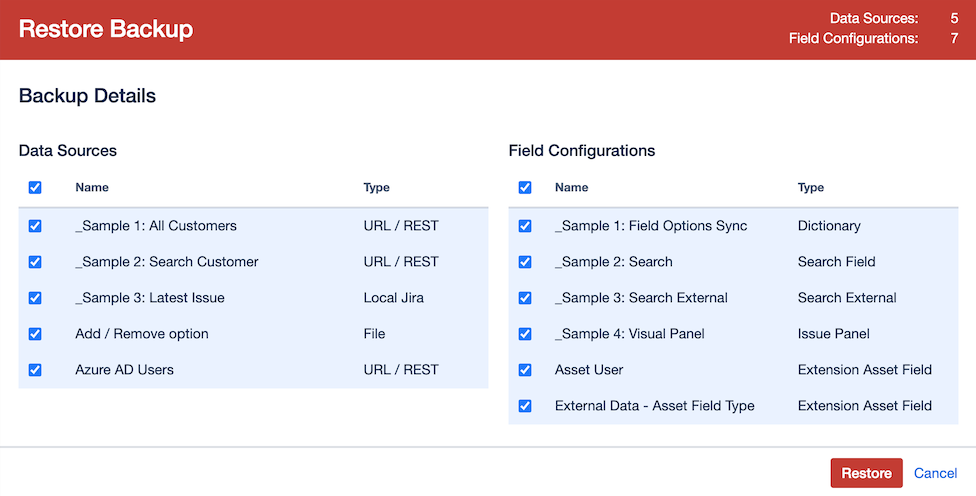Uncheck the '_Sample 2: Search Customer' checkbox
The height and width of the screenshot is (496, 976).
(35, 262)
